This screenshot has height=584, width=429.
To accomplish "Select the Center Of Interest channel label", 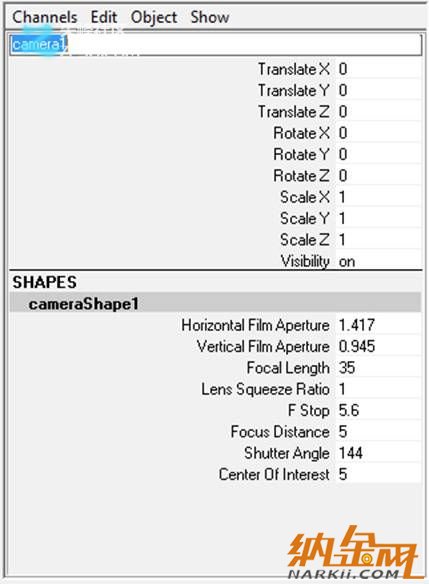I will coord(274,474).
